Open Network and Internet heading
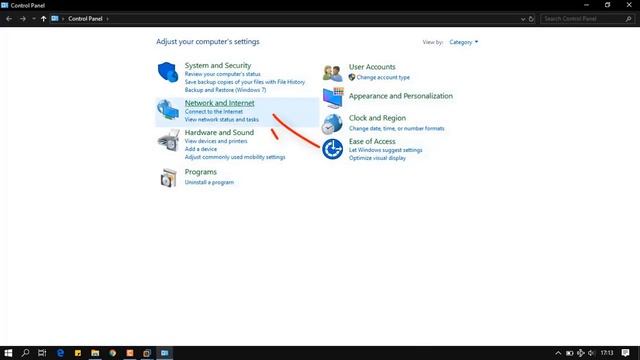The image size is (640, 360). (219, 103)
